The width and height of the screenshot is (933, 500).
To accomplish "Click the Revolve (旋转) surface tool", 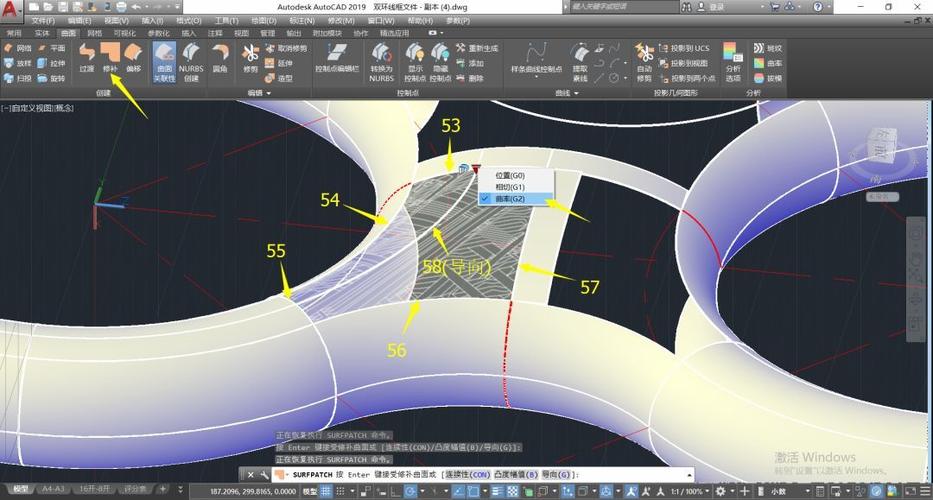I will click(52, 78).
